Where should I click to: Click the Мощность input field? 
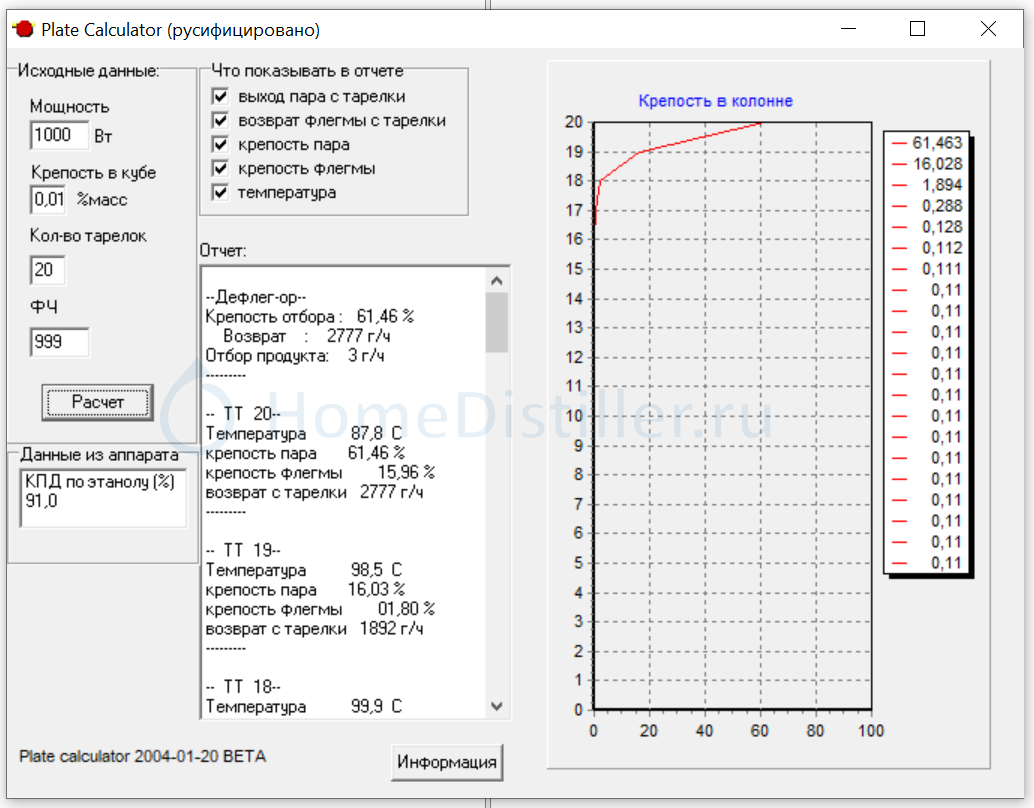59,135
